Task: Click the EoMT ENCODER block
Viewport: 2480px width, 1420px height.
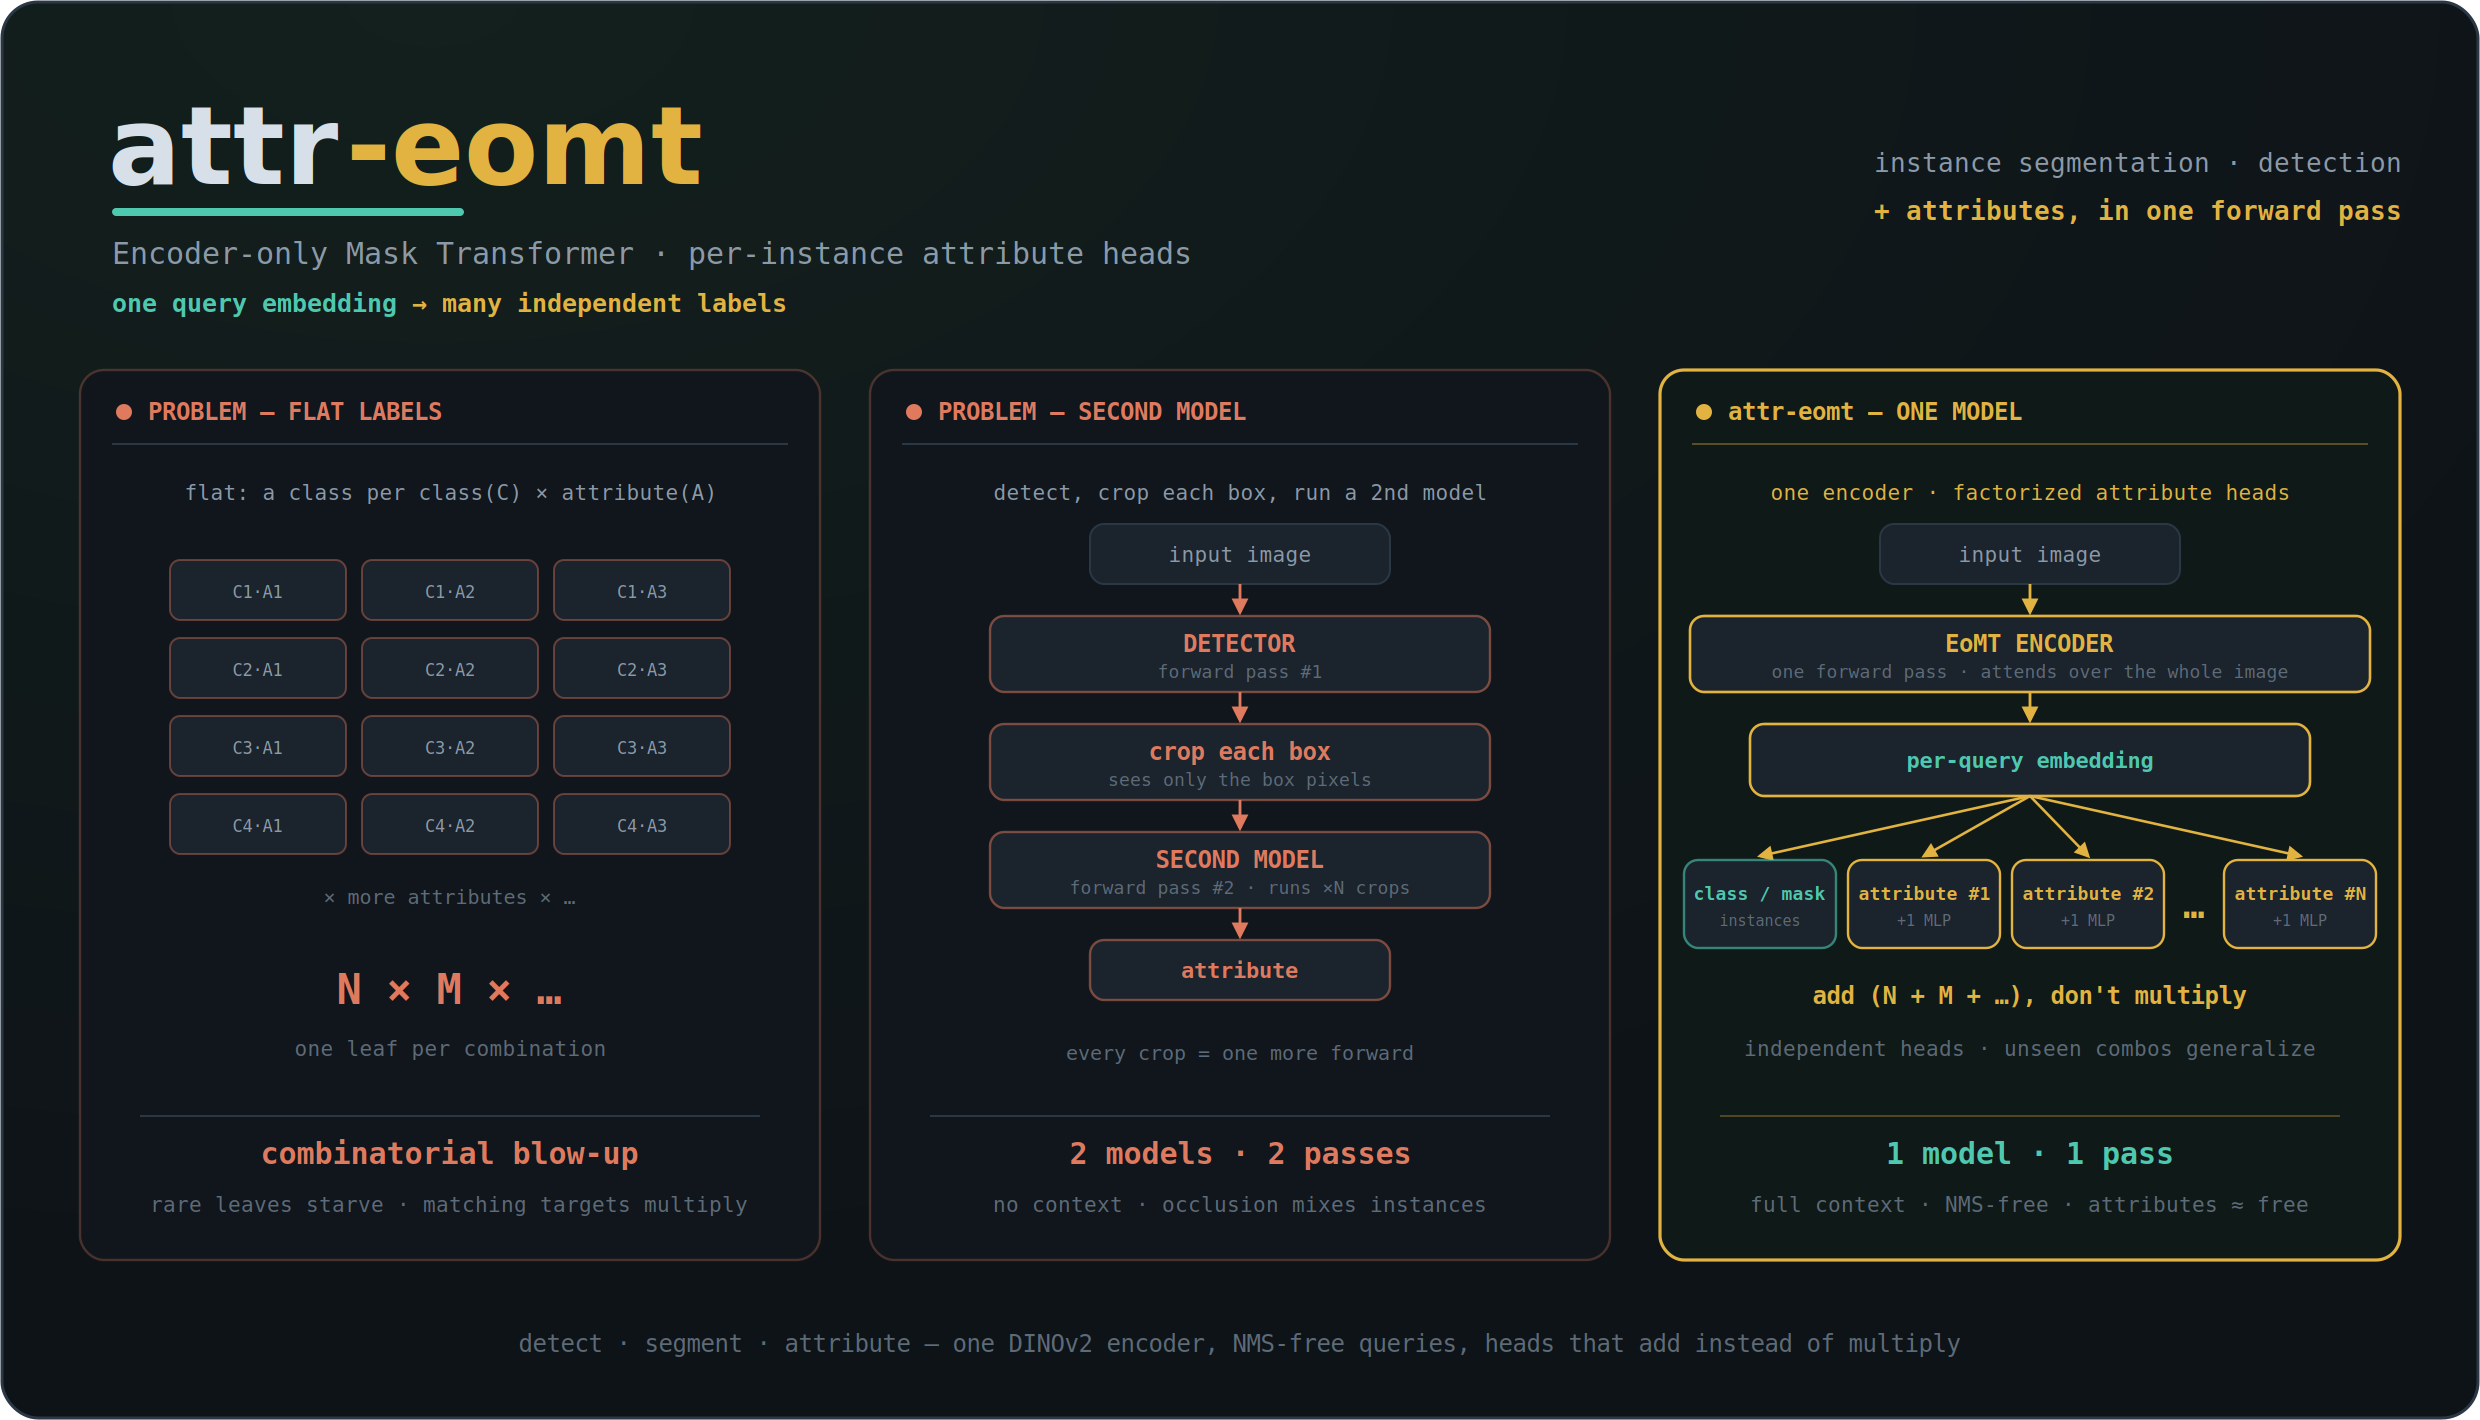Action: click(2030, 654)
